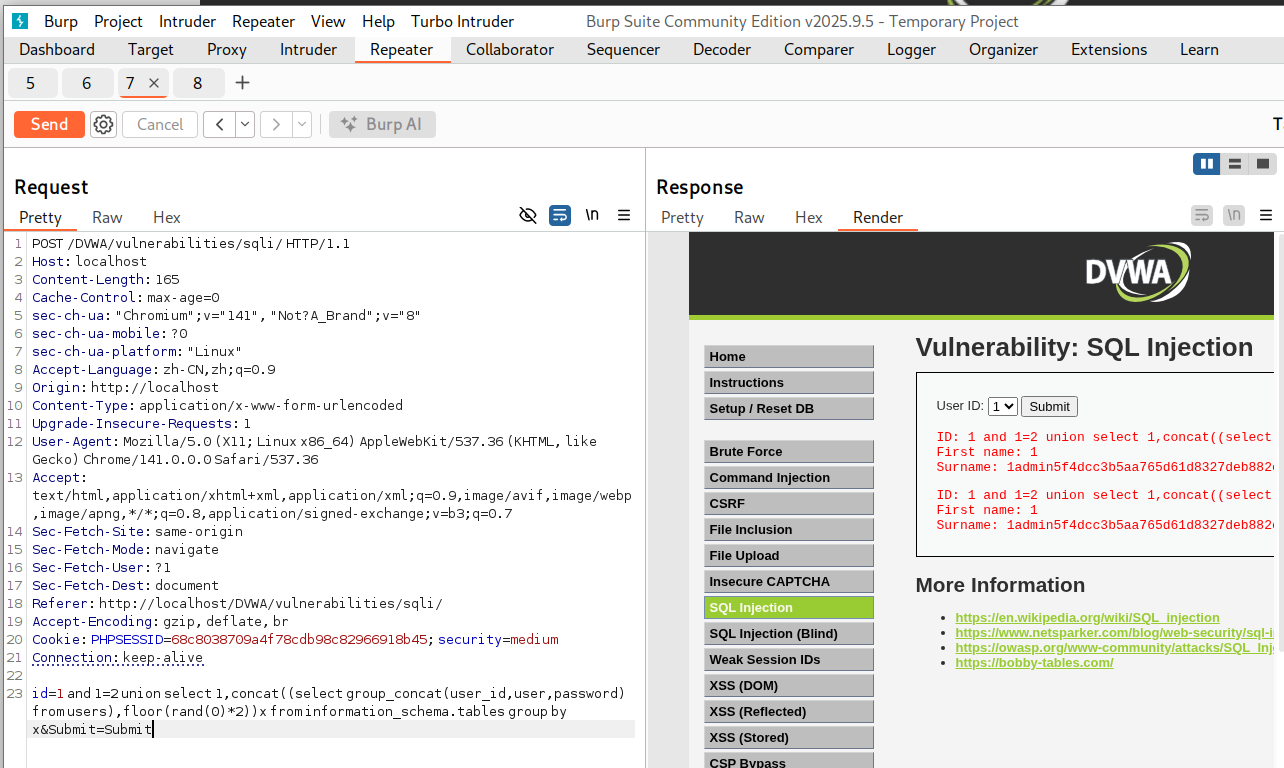Toggle show newline characters in Request
The width and height of the screenshot is (1284, 768).
592,215
